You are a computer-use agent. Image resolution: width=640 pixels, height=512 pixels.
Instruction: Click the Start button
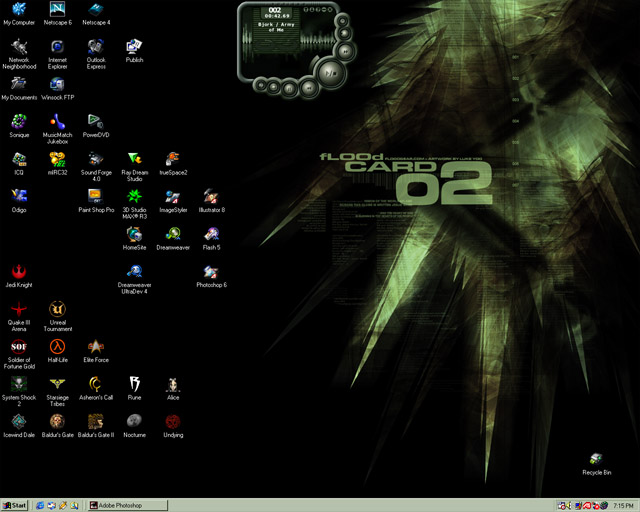tap(15, 505)
